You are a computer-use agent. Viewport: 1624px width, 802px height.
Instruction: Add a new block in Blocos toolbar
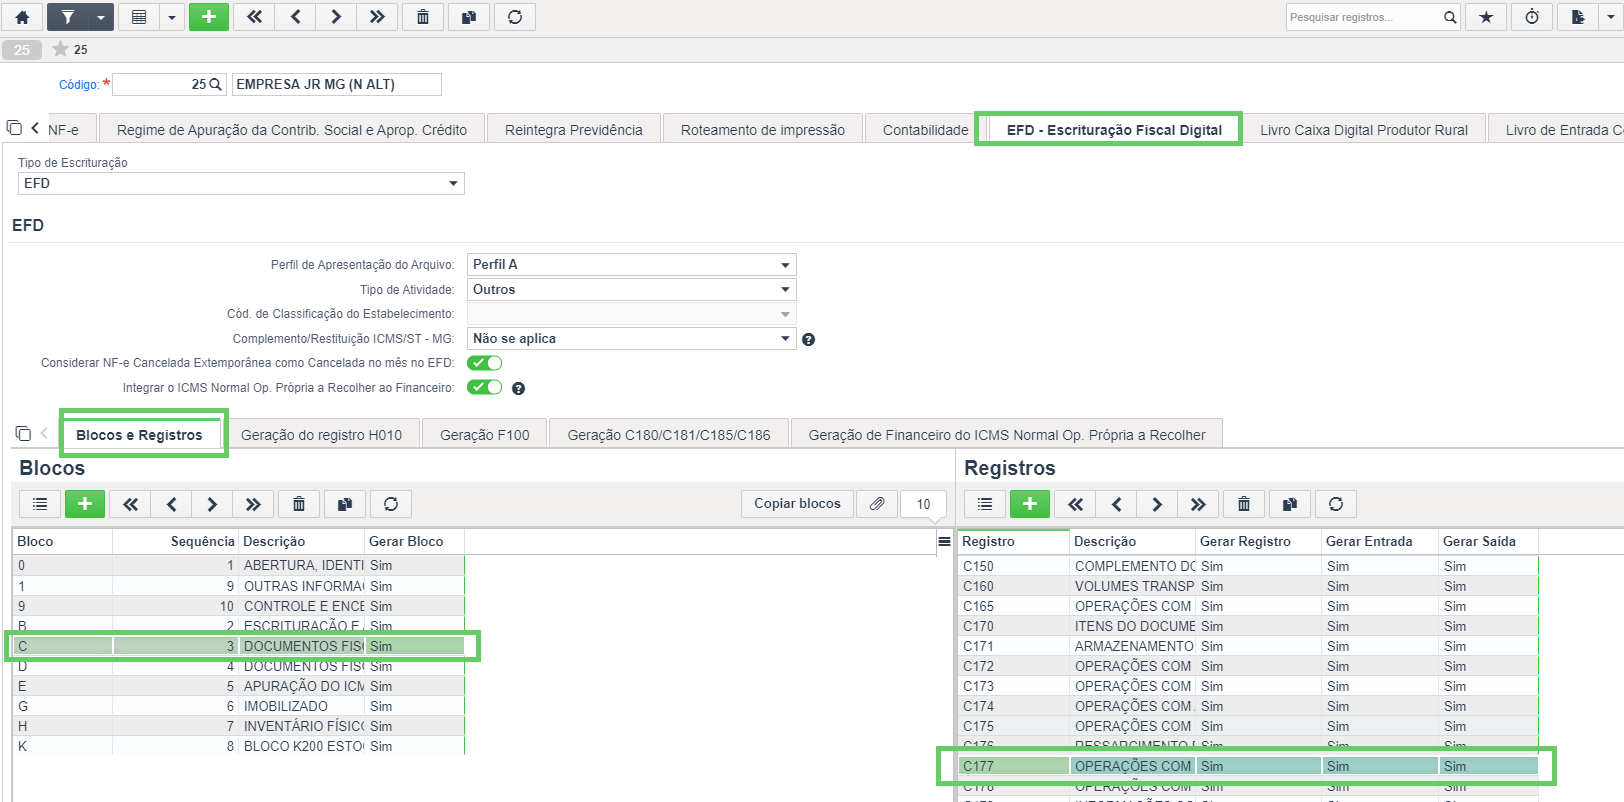pos(85,504)
